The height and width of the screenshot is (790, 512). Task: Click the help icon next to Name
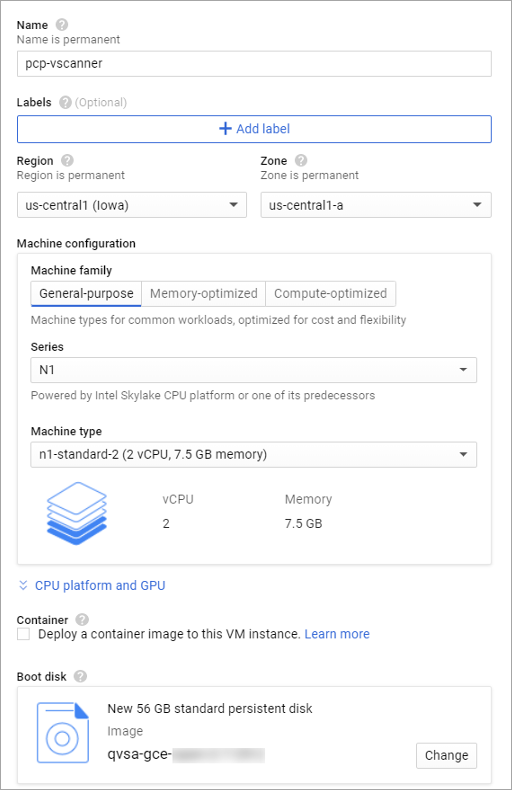point(61,25)
